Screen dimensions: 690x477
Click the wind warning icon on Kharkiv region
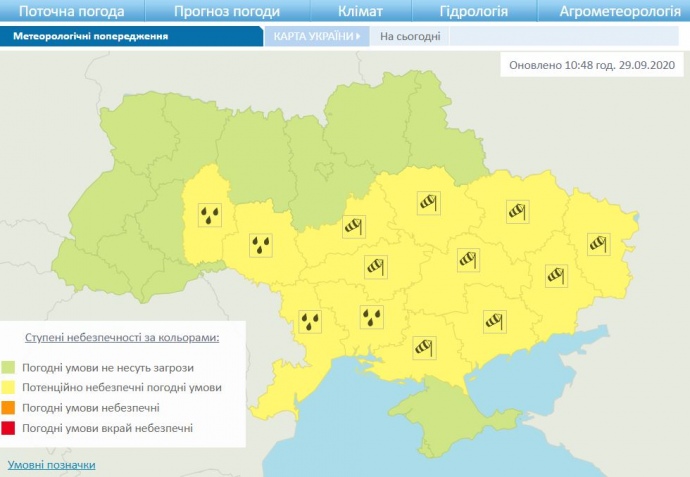pyautogui.click(x=517, y=211)
